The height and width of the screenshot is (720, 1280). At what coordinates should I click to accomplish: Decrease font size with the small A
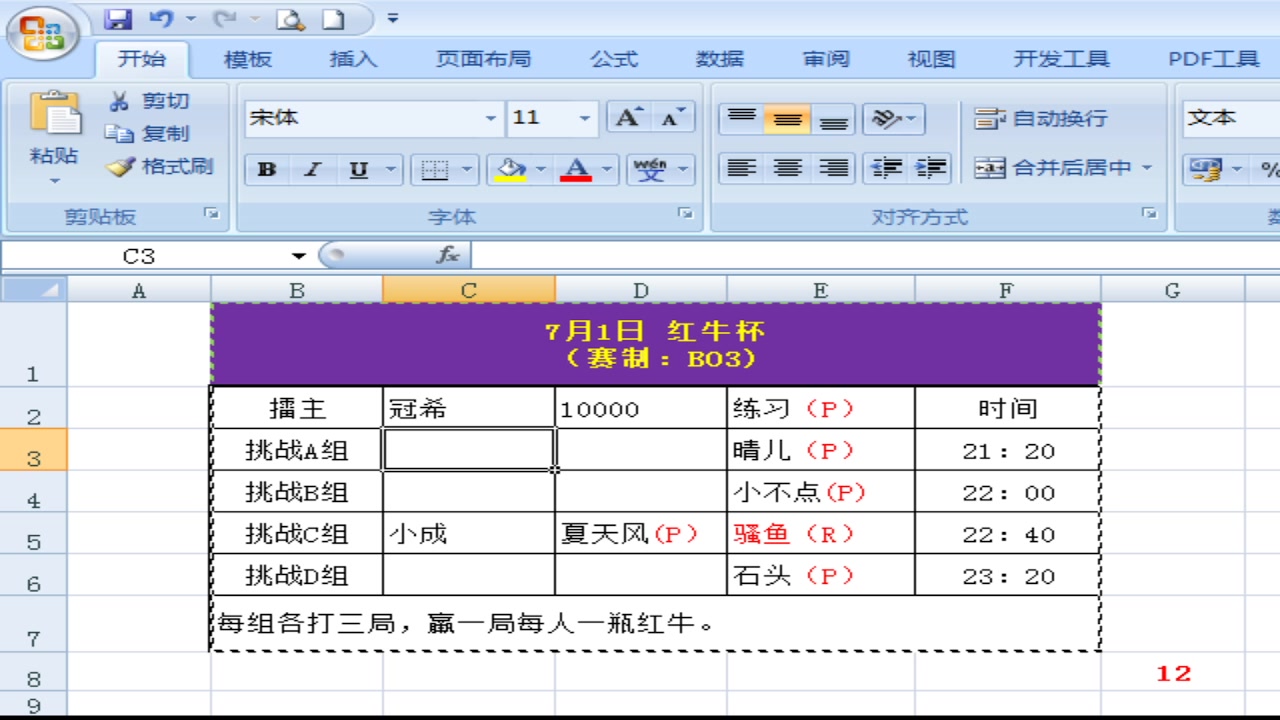tap(672, 118)
